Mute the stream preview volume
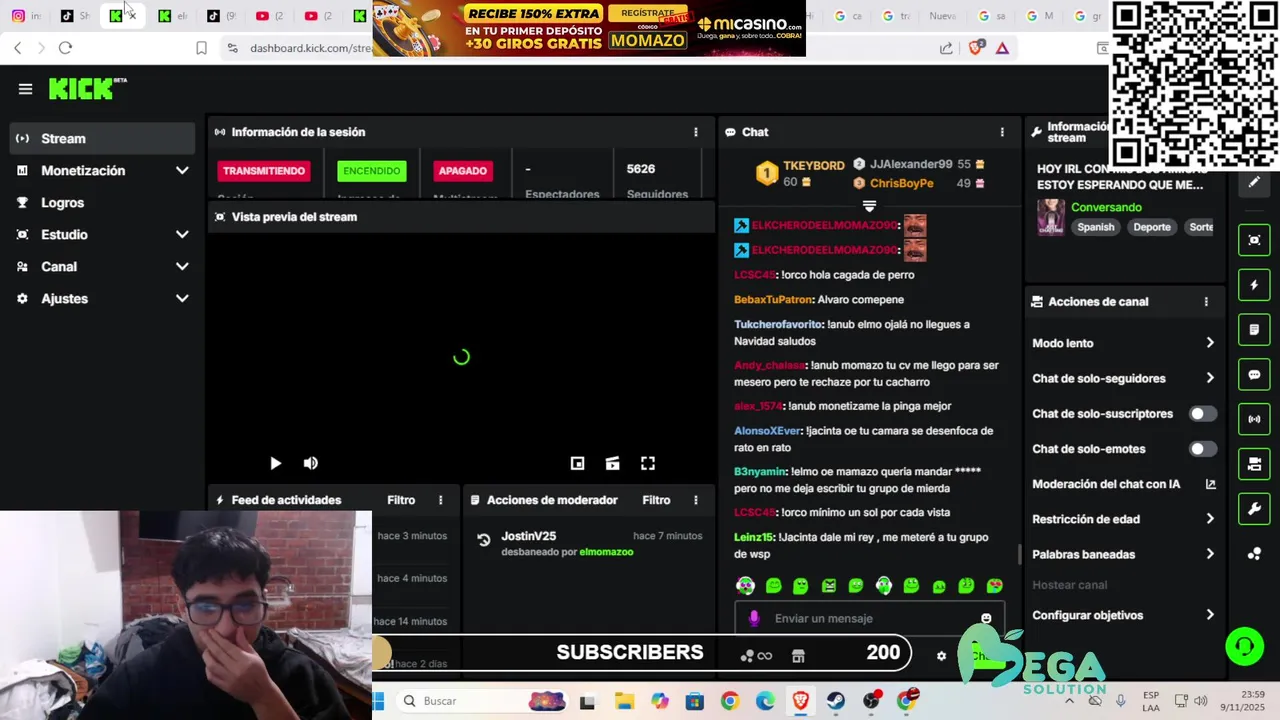The height and width of the screenshot is (720, 1280). pyautogui.click(x=311, y=463)
